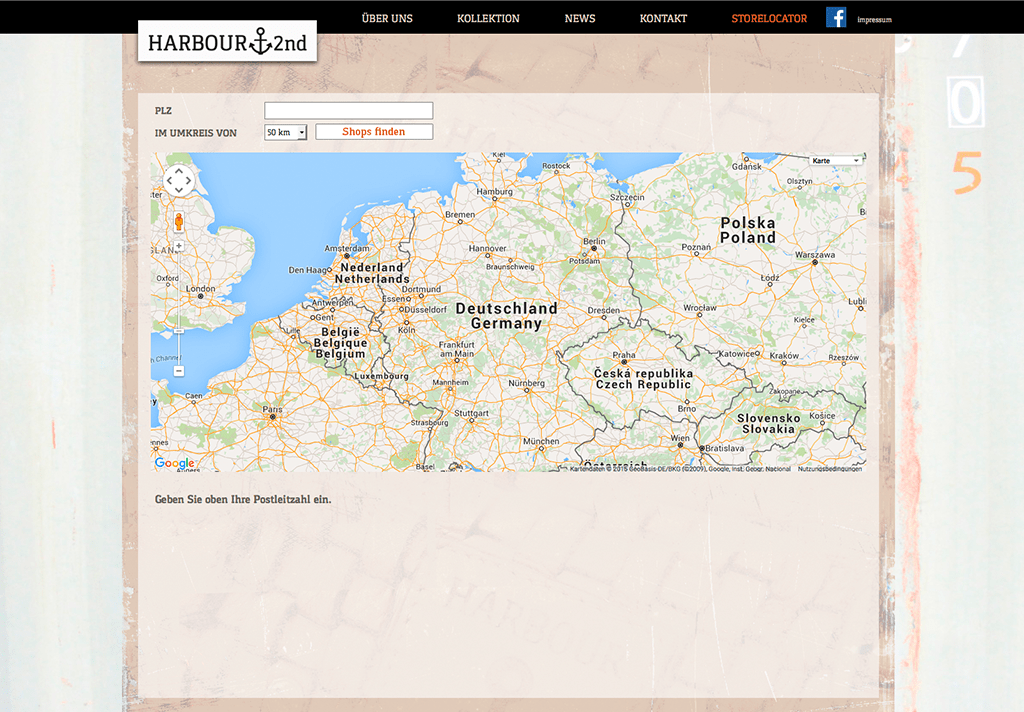Click the Google logo on the map
1024x712 pixels.
coord(174,463)
